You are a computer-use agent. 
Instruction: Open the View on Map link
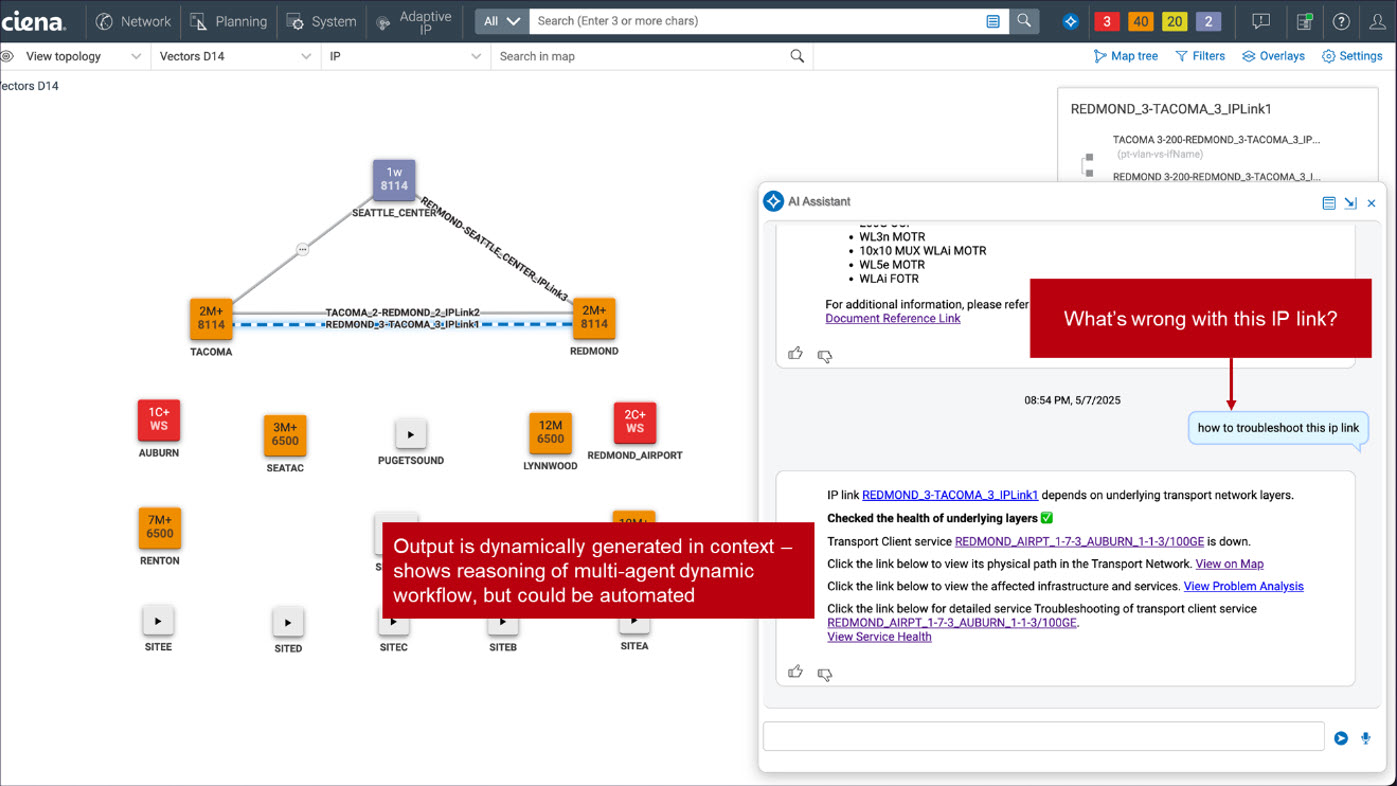tap(1229, 564)
